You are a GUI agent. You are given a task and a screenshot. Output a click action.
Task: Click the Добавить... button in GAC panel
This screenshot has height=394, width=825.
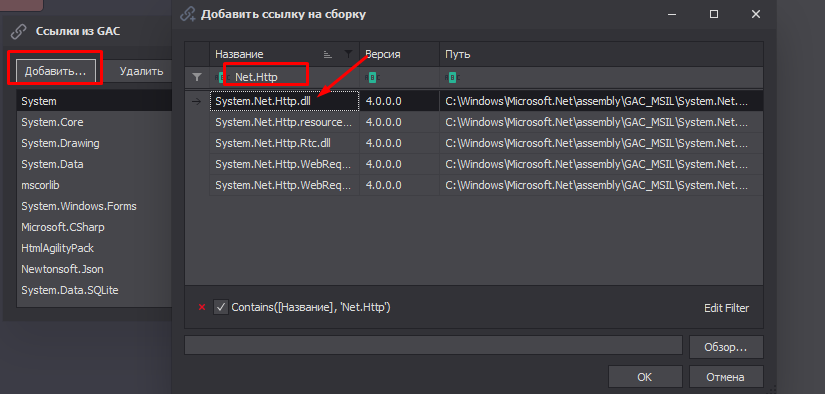point(55,71)
